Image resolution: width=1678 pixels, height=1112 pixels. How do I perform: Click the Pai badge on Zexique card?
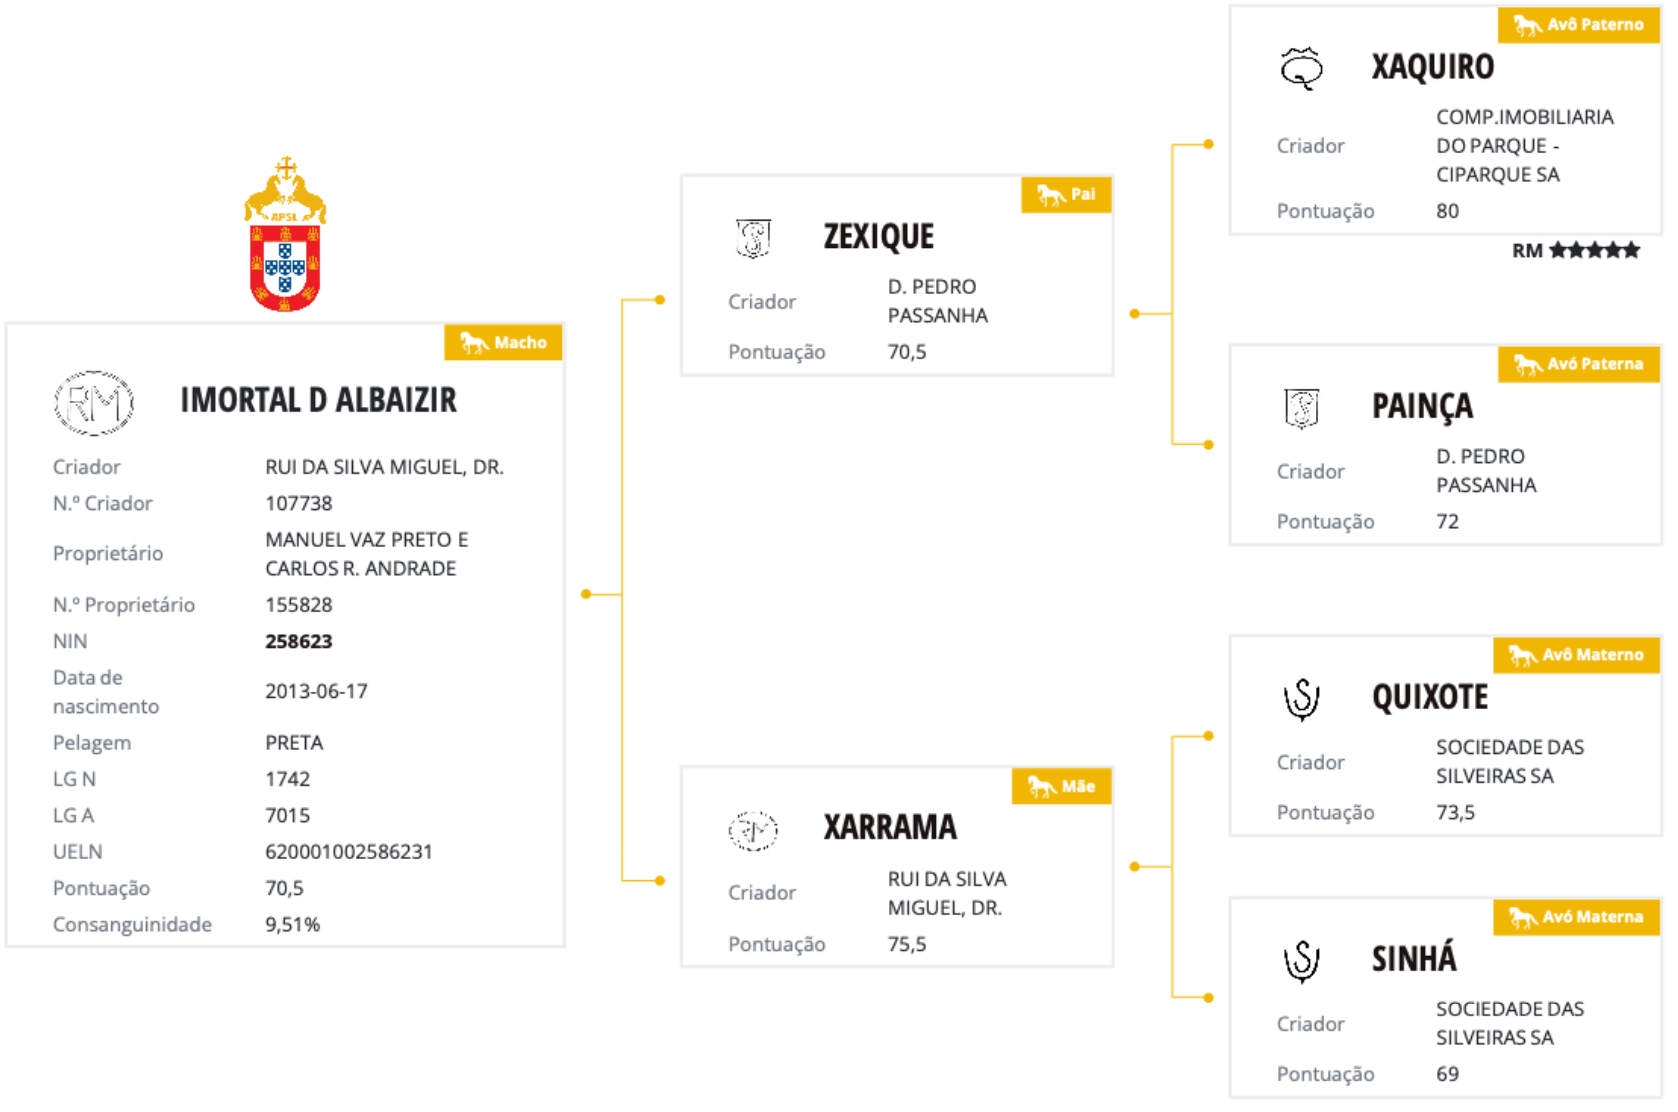(x=1066, y=195)
